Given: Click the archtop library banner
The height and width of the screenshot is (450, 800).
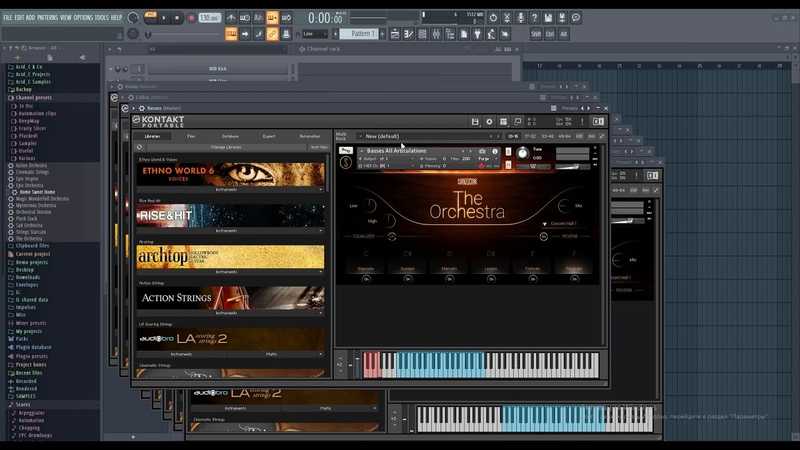Looking at the screenshot, I should pos(230,257).
